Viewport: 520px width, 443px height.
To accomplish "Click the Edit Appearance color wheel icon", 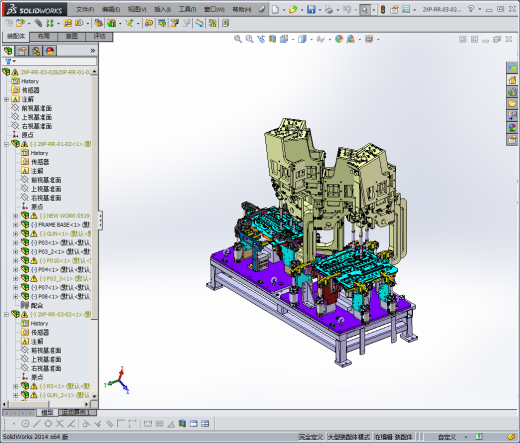I will [x=339, y=39].
